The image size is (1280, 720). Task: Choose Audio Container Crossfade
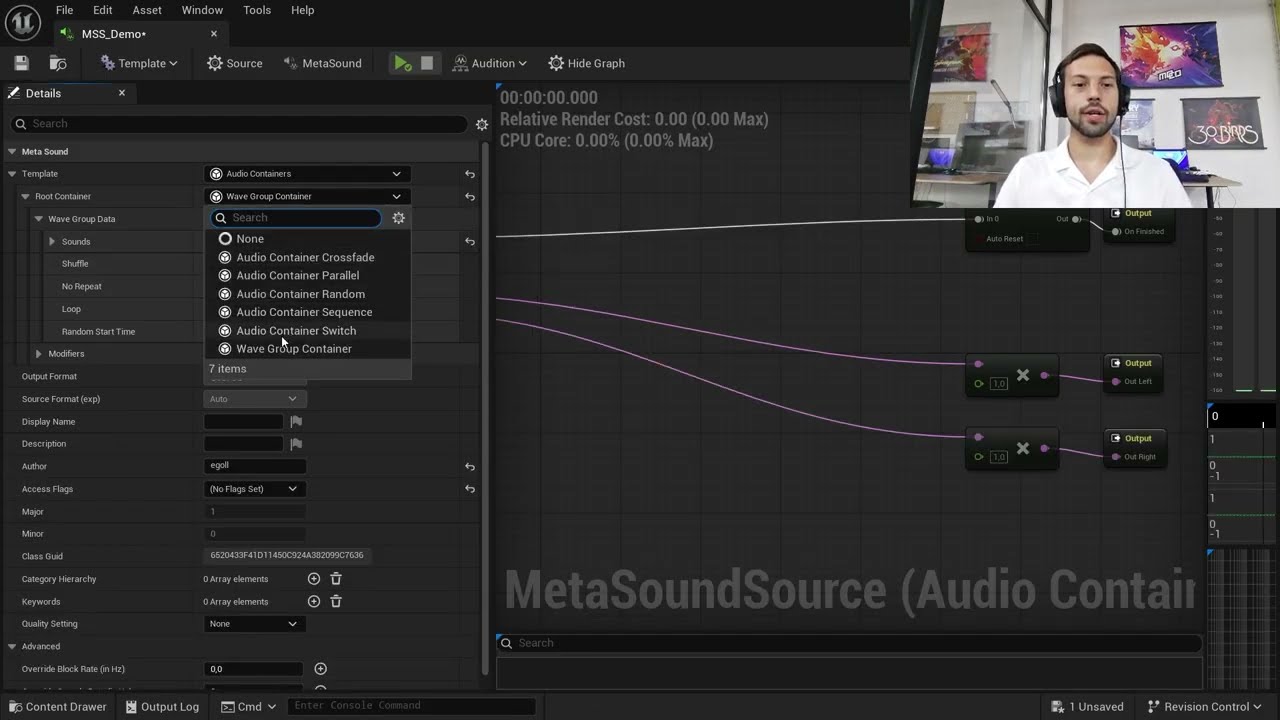coord(309,257)
